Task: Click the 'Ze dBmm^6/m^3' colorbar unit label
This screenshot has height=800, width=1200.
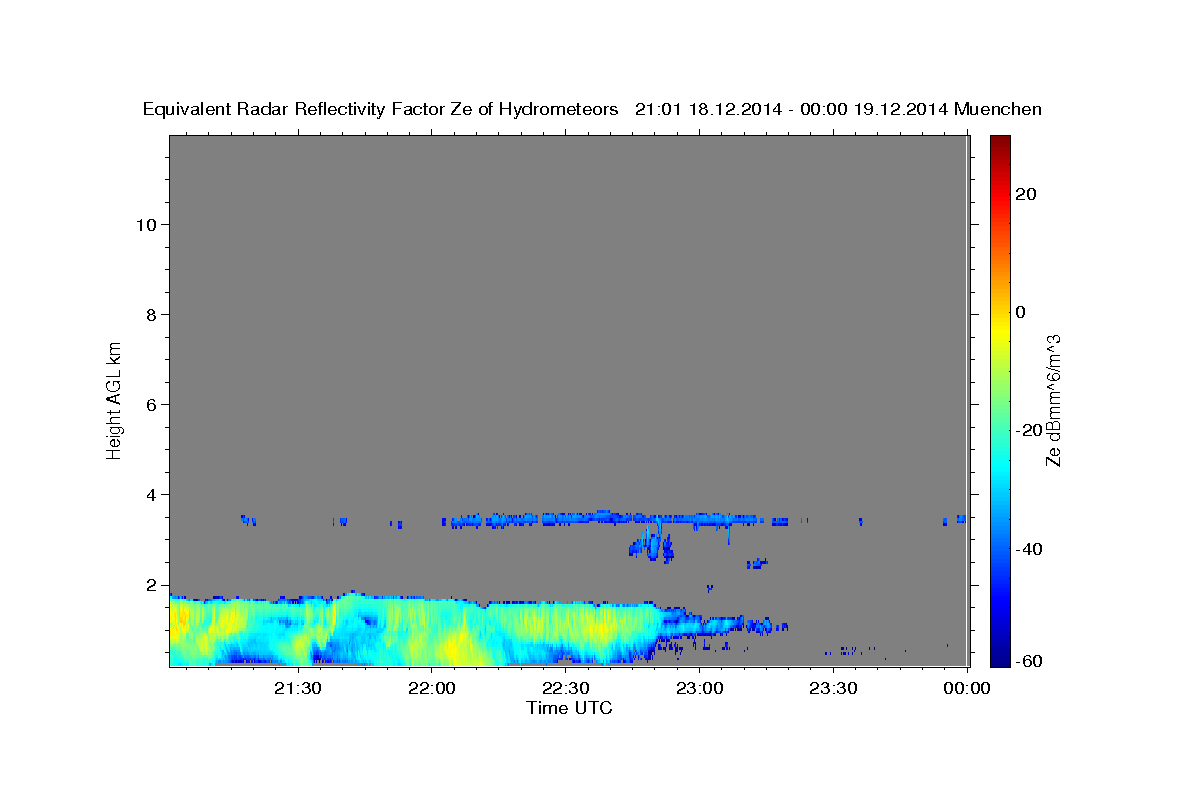Action: pyautogui.click(x=1053, y=400)
